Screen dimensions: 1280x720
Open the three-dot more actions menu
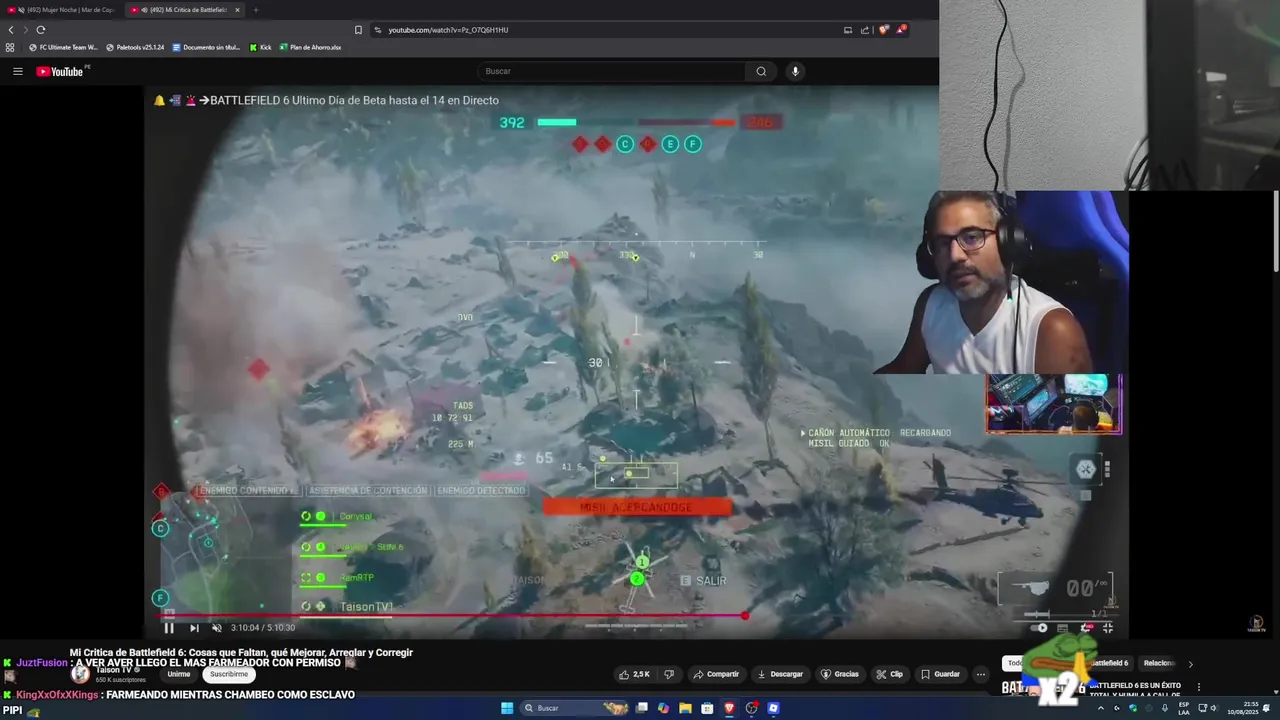pos(981,674)
